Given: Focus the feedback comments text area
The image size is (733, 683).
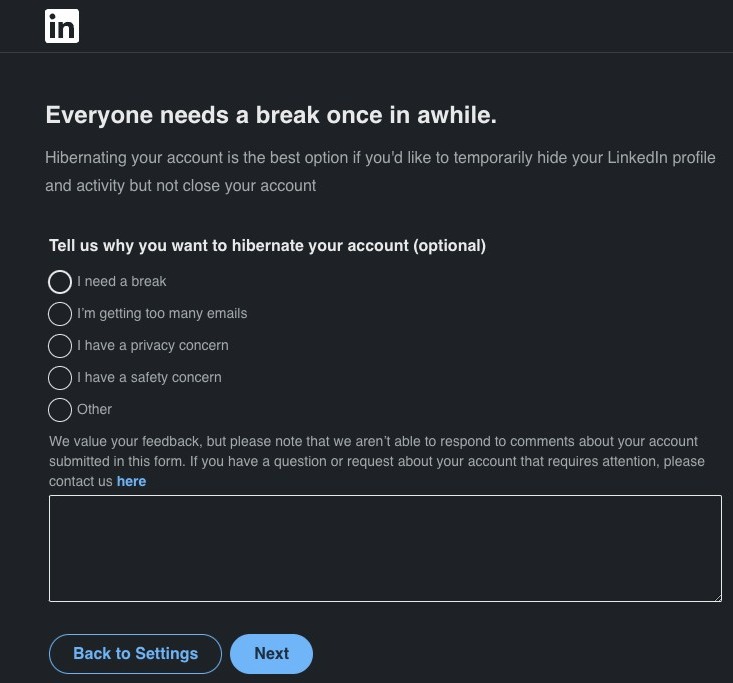Looking at the screenshot, I should pyautogui.click(x=385, y=548).
